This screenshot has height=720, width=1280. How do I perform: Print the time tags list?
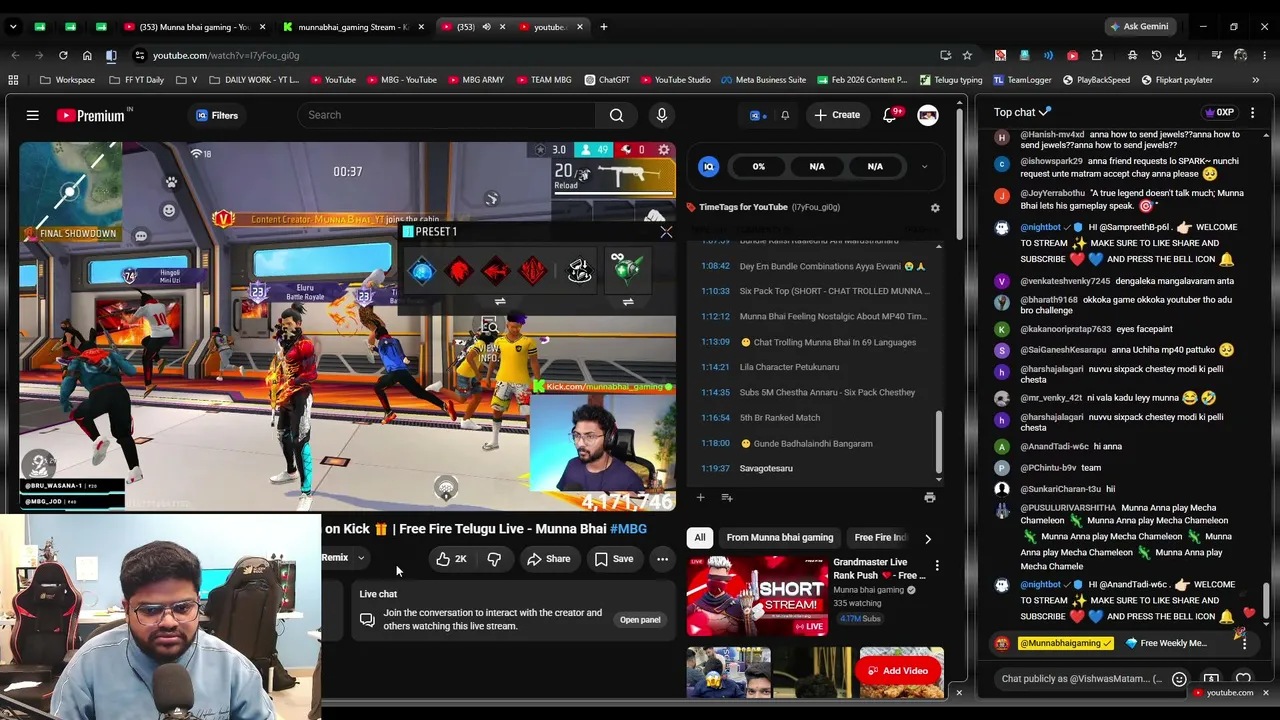click(930, 497)
